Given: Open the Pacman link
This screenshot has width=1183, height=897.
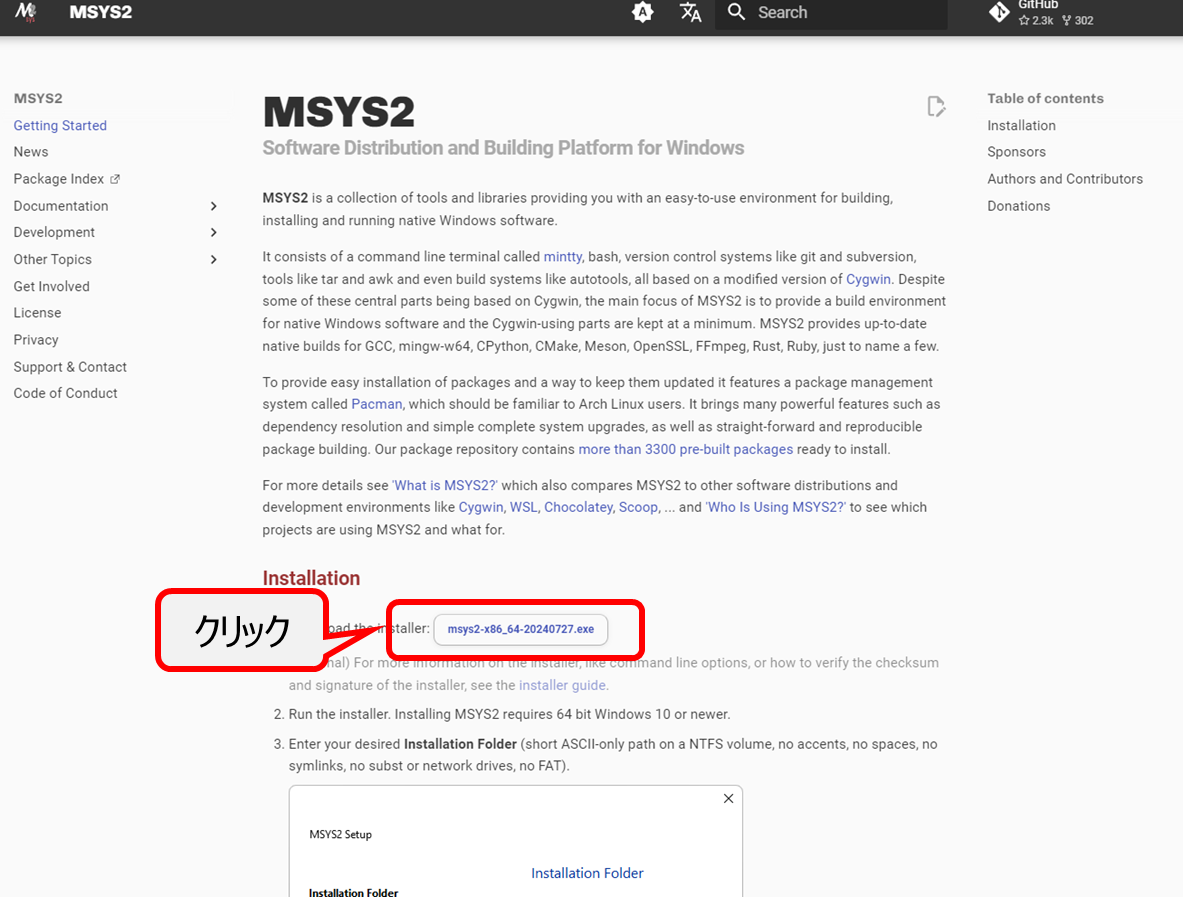Looking at the screenshot, I should (376, 404).
